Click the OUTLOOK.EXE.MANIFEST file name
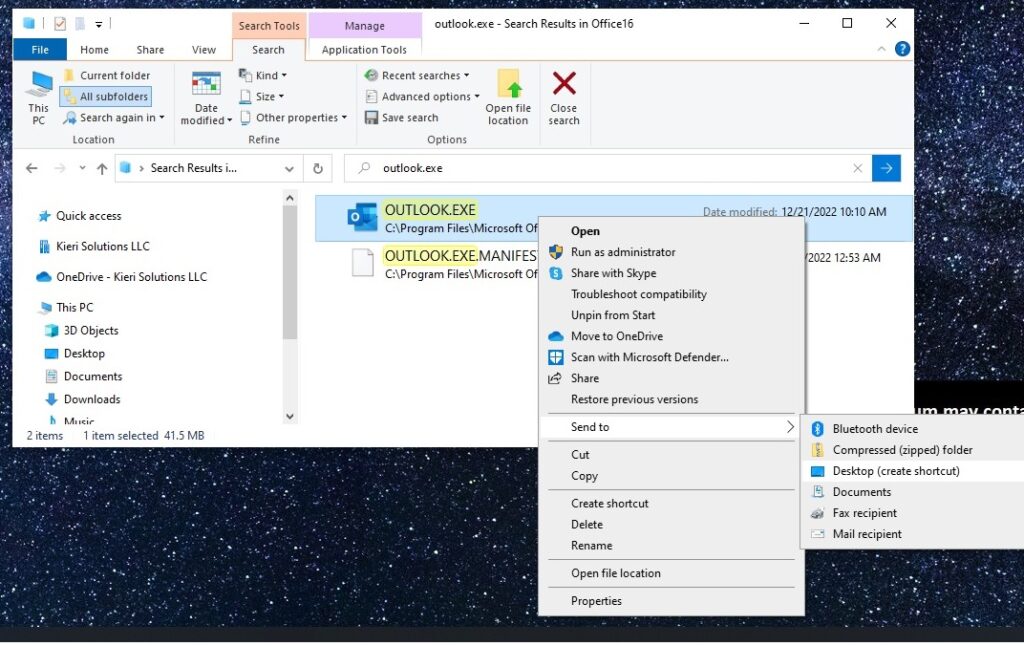1024x646 pixels. tap(460, 256)
